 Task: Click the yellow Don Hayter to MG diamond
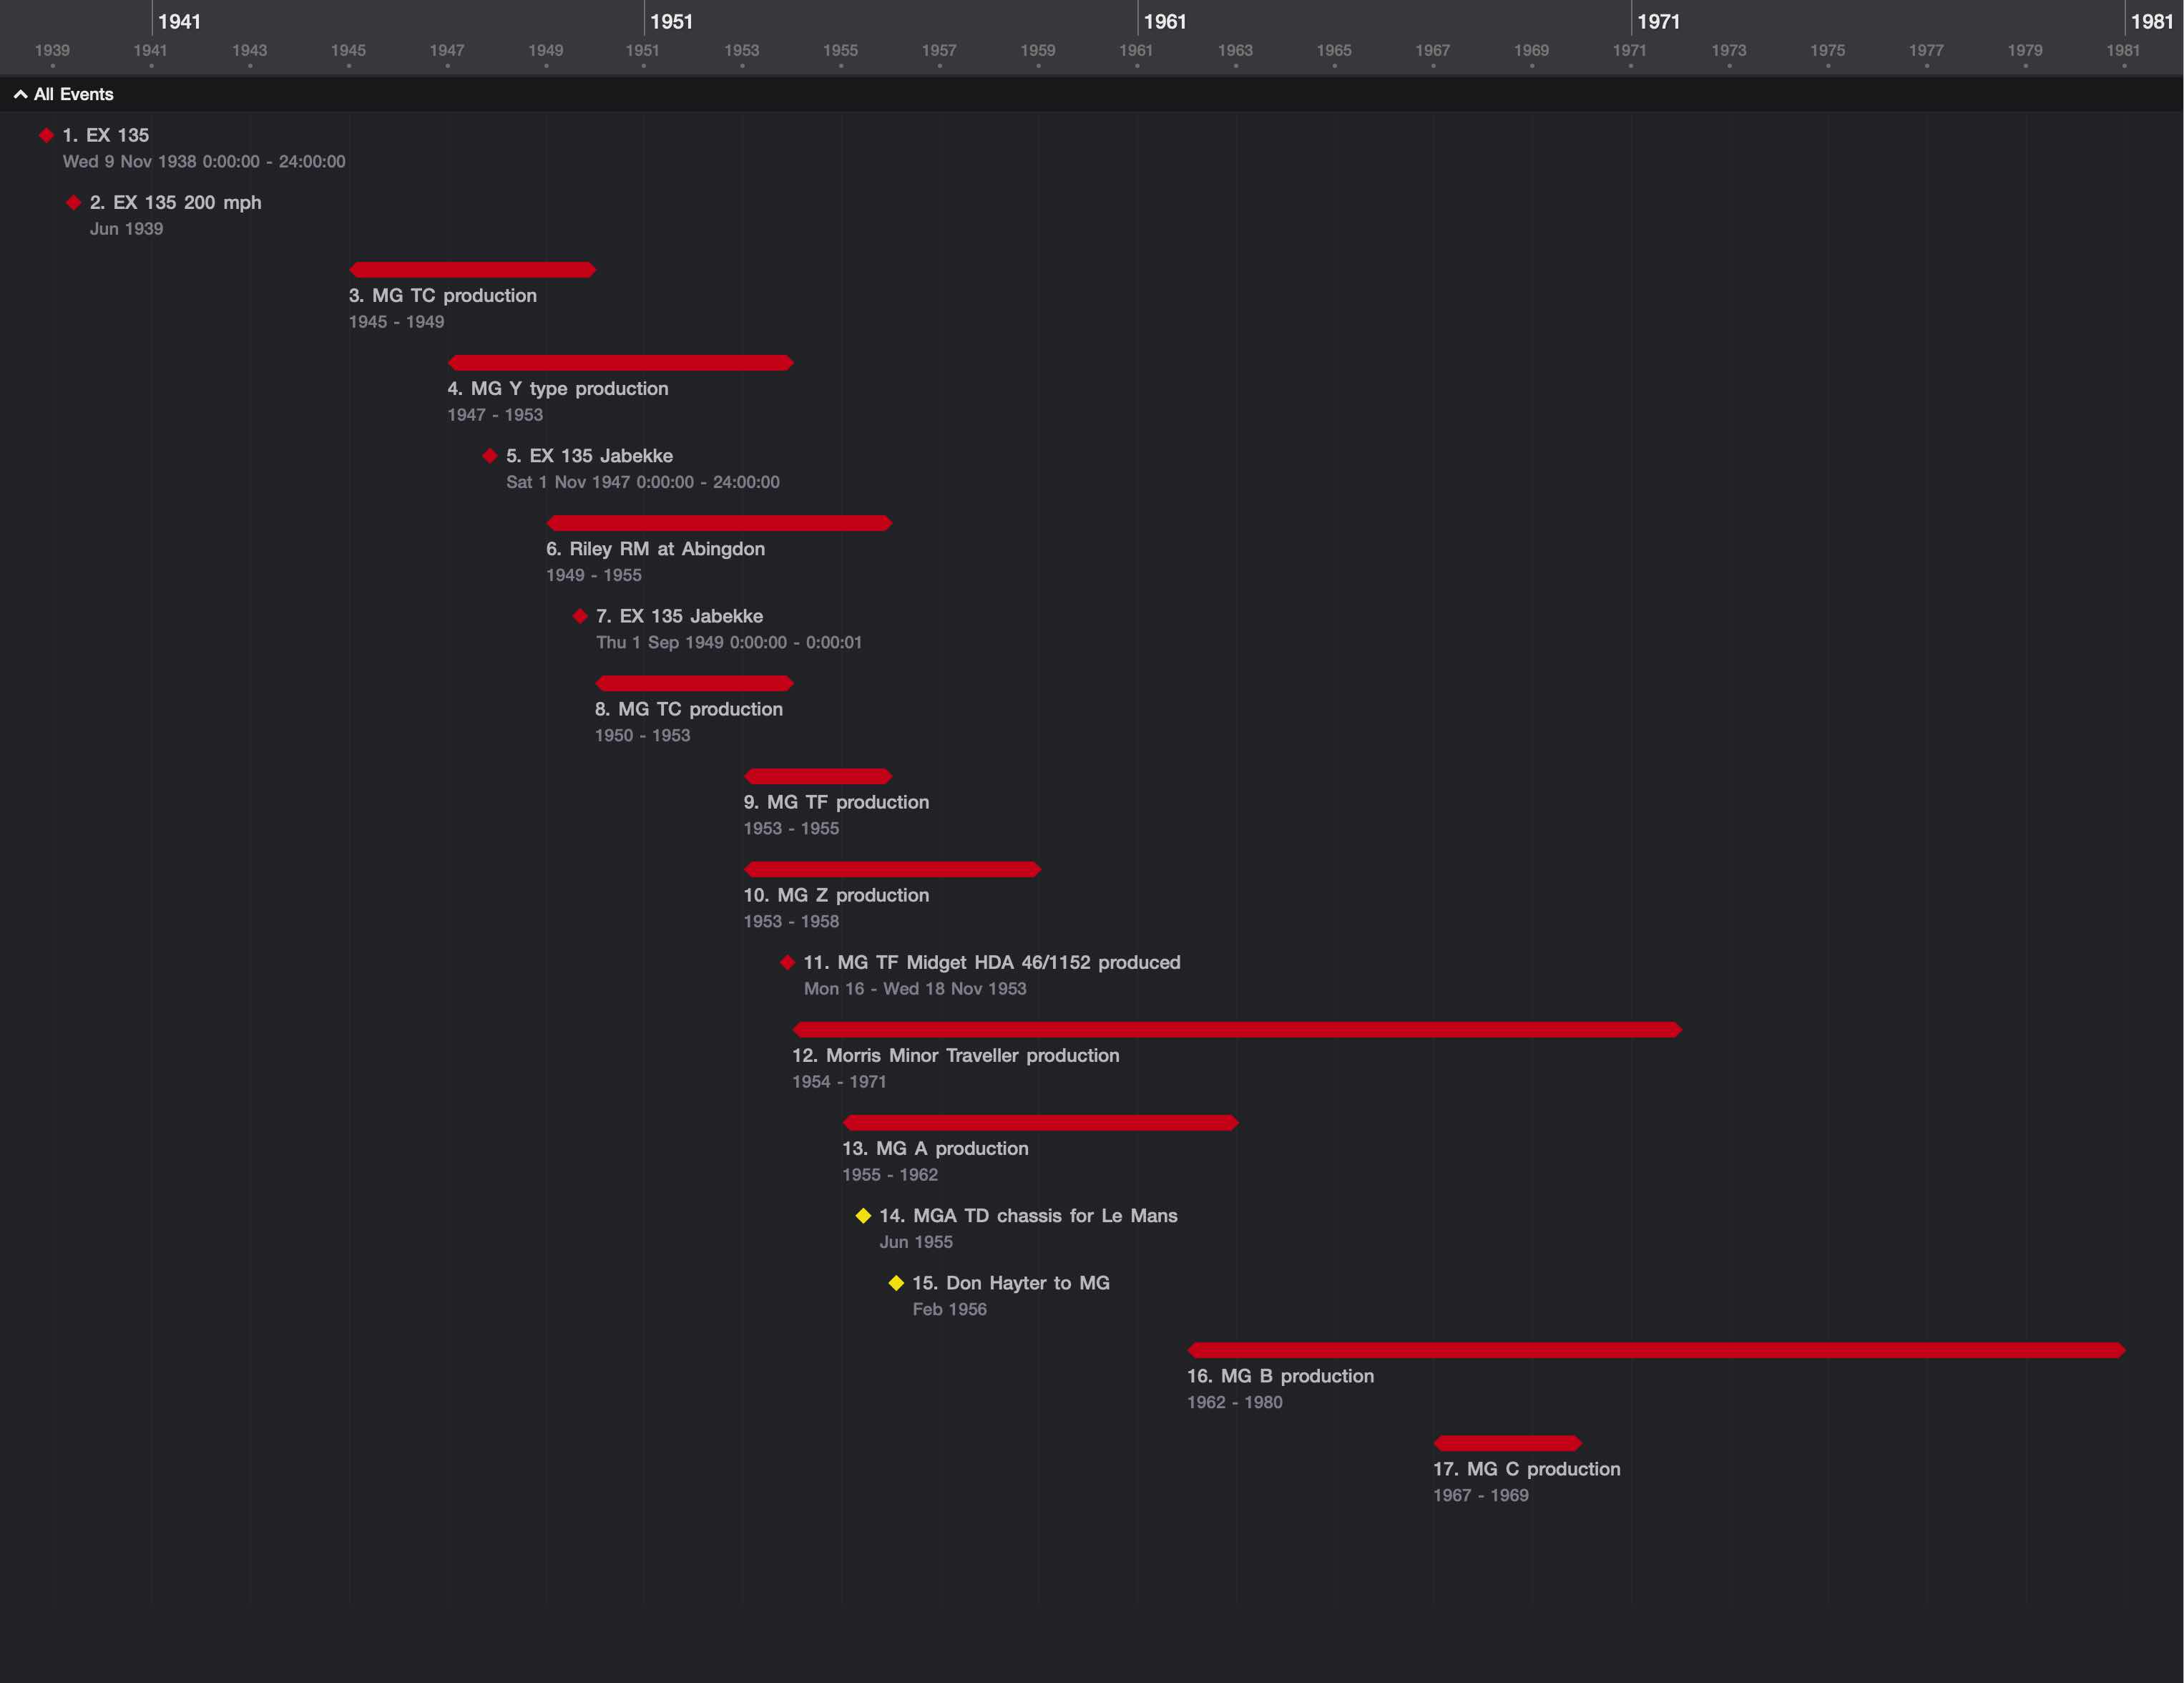point(896,1283)
